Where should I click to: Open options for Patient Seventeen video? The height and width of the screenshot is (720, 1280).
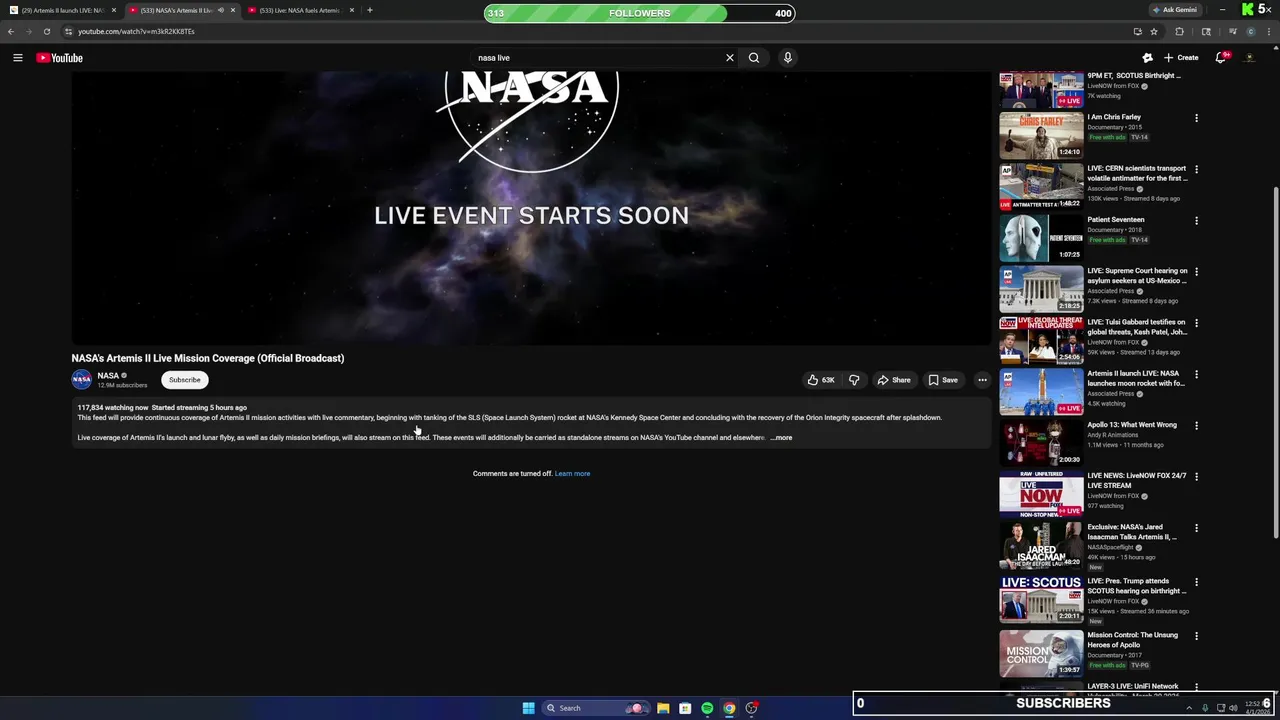[1196, 221]
